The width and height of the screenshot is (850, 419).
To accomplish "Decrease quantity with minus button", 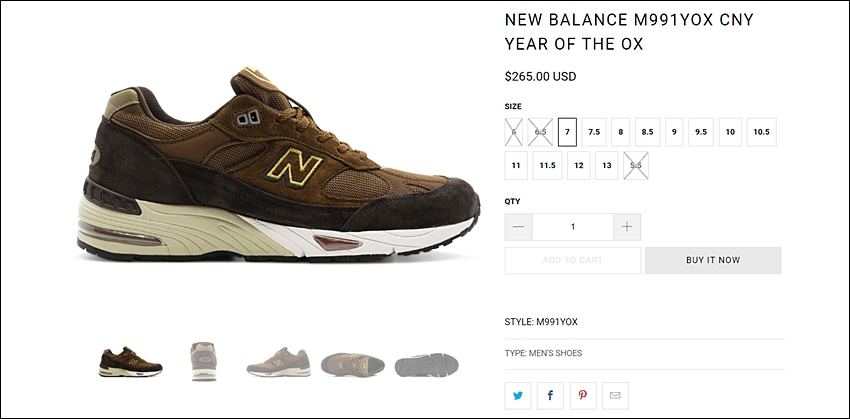I will tap(518, 227).
